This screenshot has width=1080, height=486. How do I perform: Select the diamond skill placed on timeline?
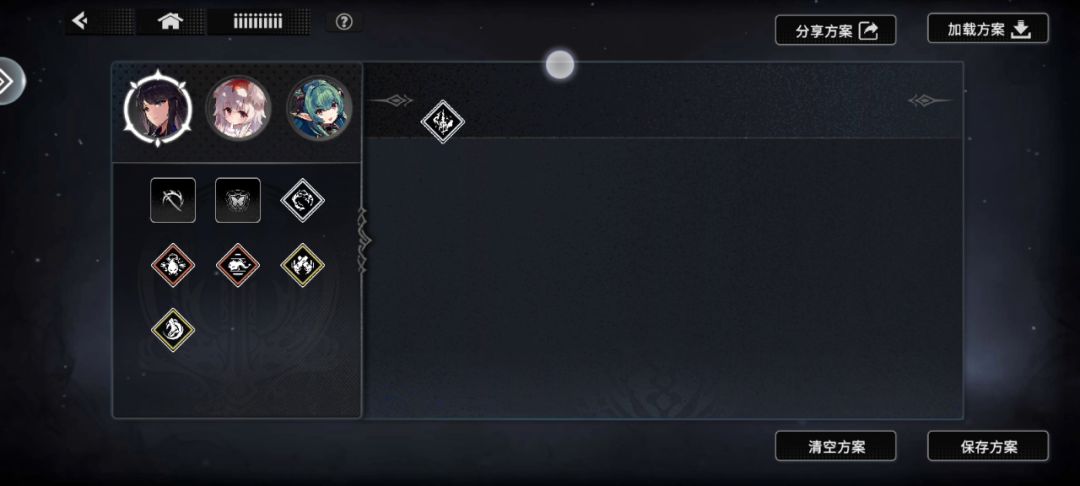(x=443, y=122)
